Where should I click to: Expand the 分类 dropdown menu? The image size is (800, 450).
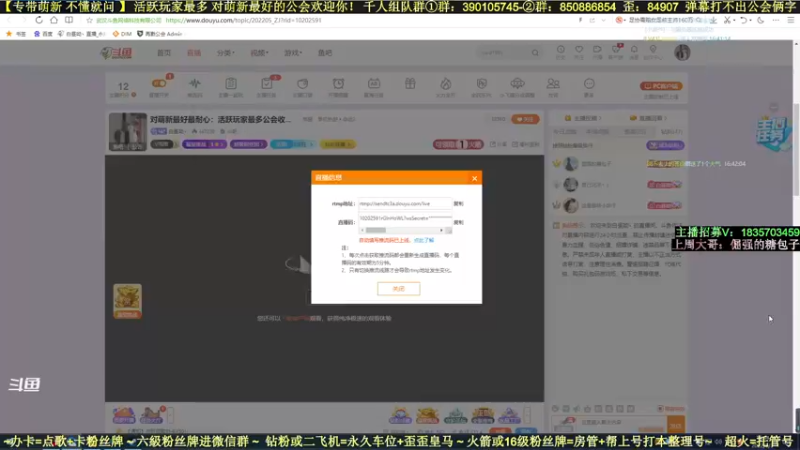click(x=226, y=53)
